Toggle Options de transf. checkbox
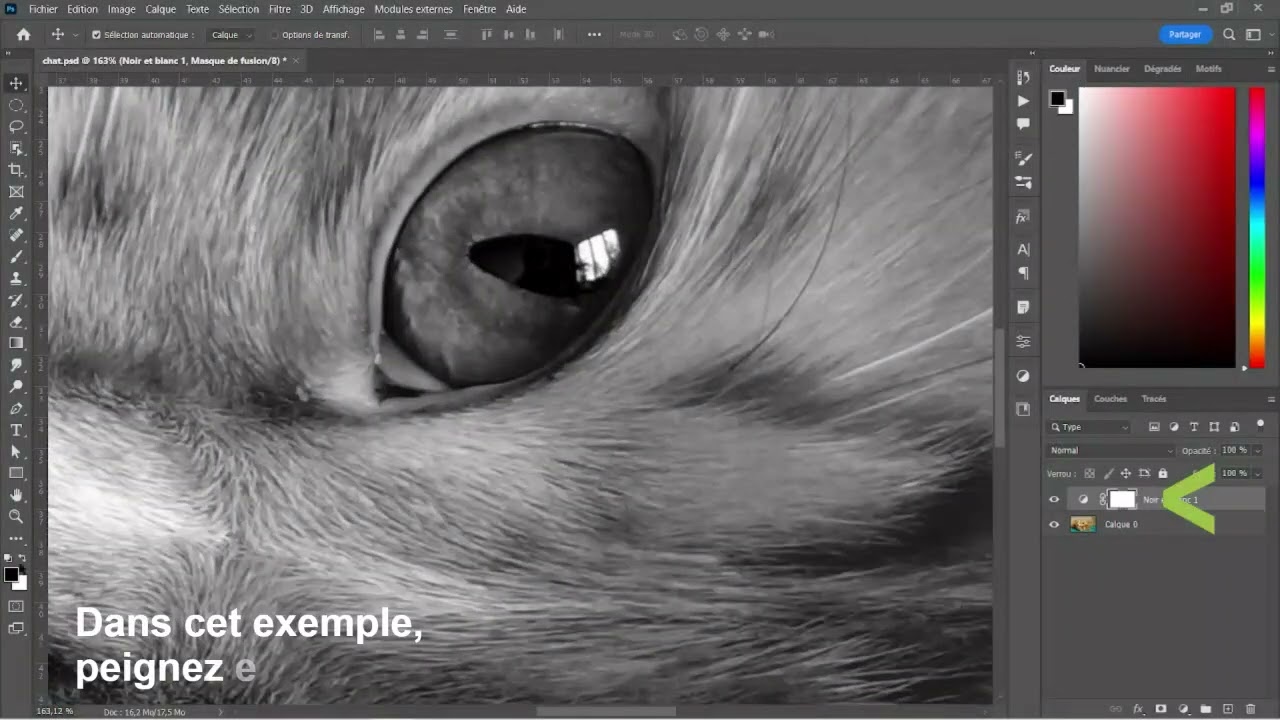 275,34
